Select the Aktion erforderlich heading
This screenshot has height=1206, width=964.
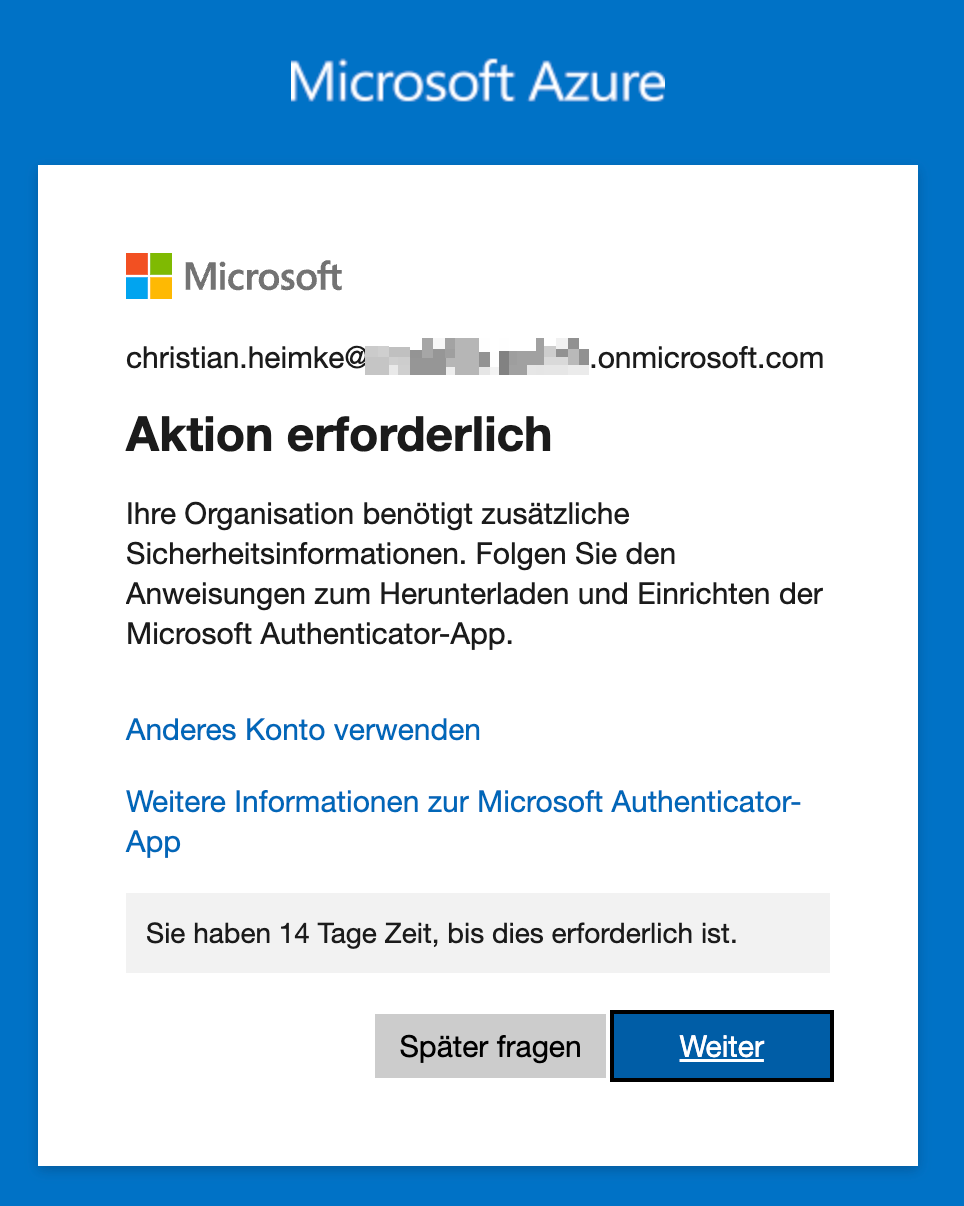tap(339, 435)
